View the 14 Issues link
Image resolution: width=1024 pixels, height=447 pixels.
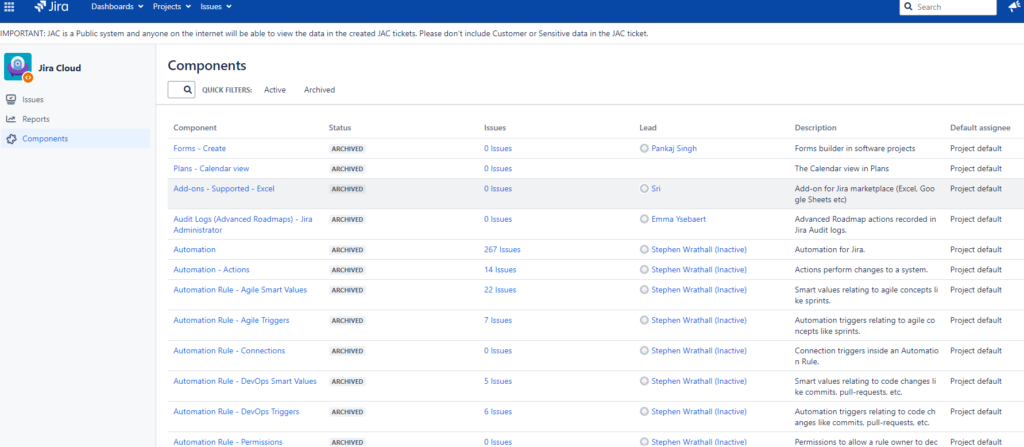tap(500, 269)
